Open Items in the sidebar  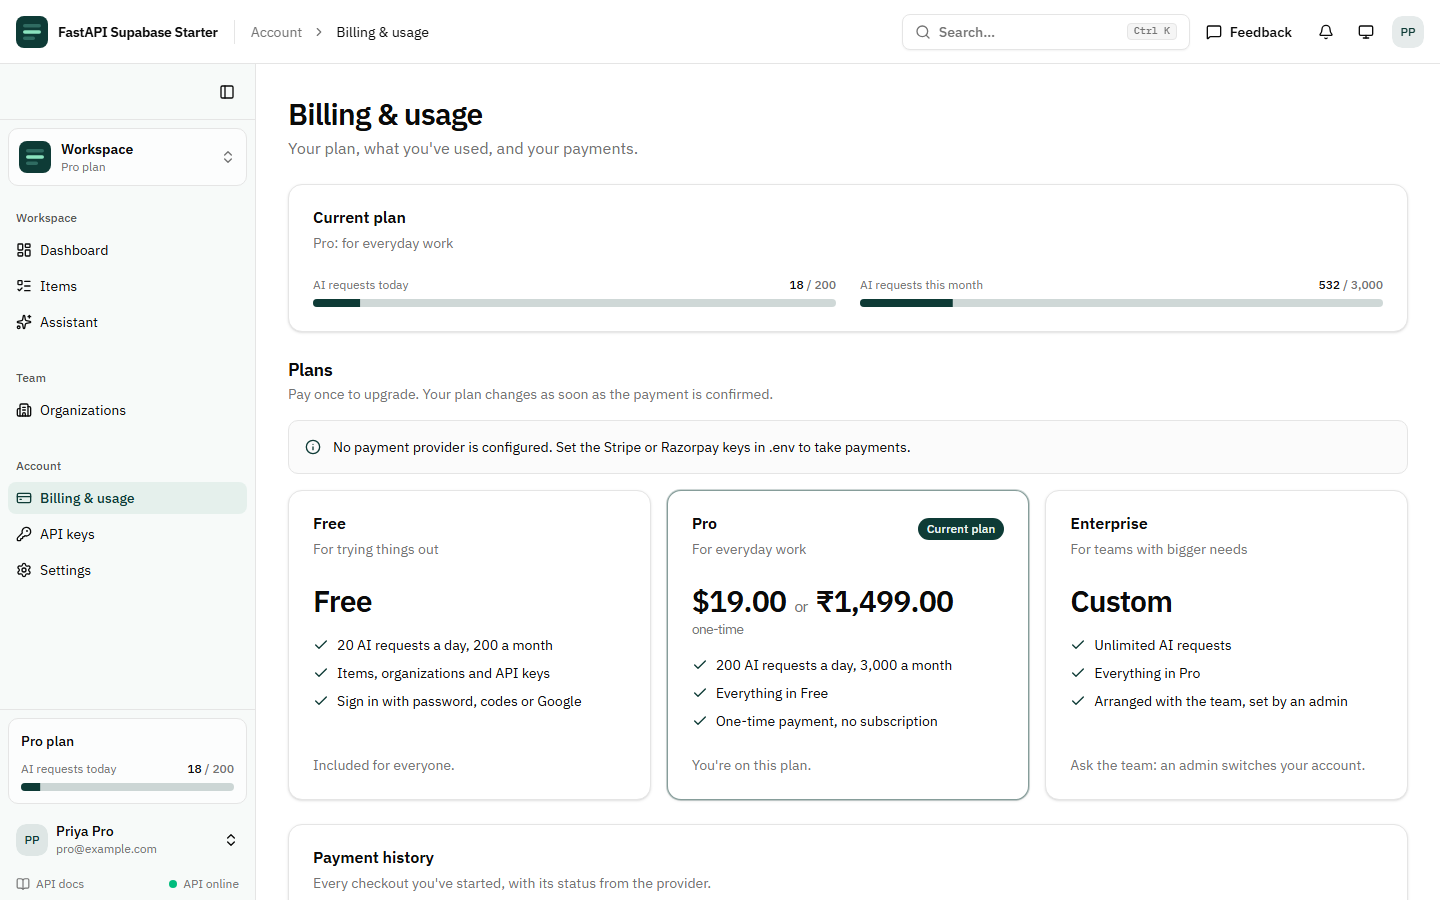click(x=127, y=286)
